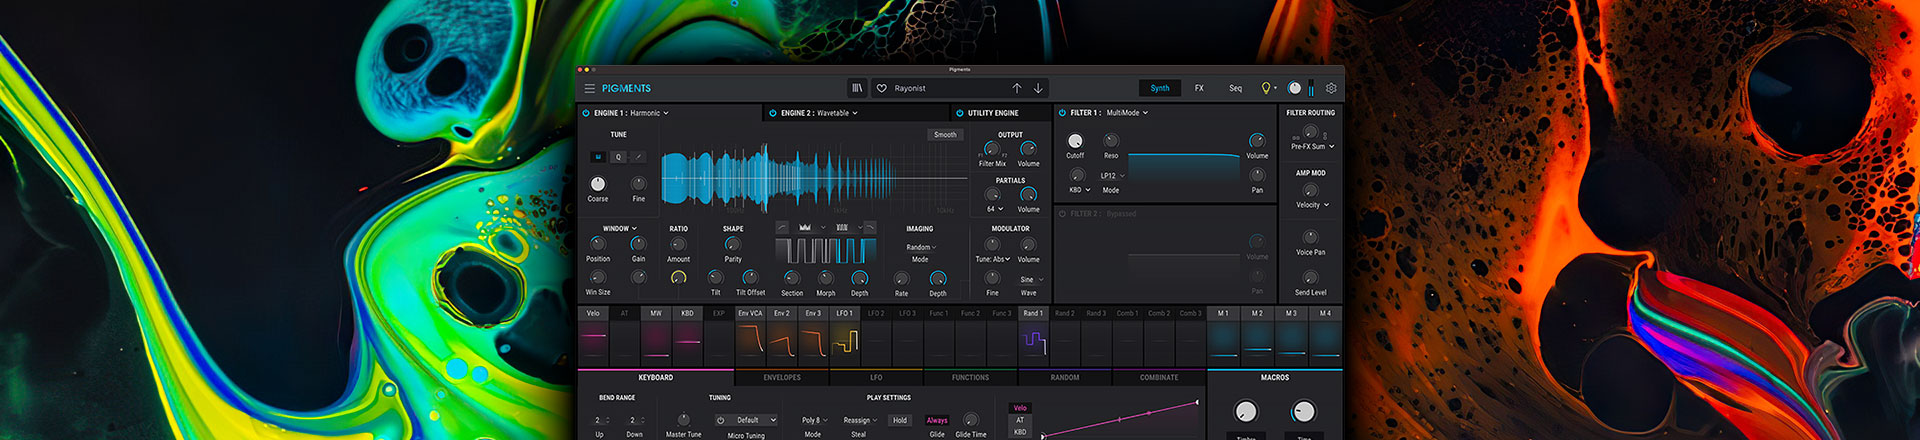Favorite the Rayonist preset with heart icon

pyautogui.click(x=881, y=88)
